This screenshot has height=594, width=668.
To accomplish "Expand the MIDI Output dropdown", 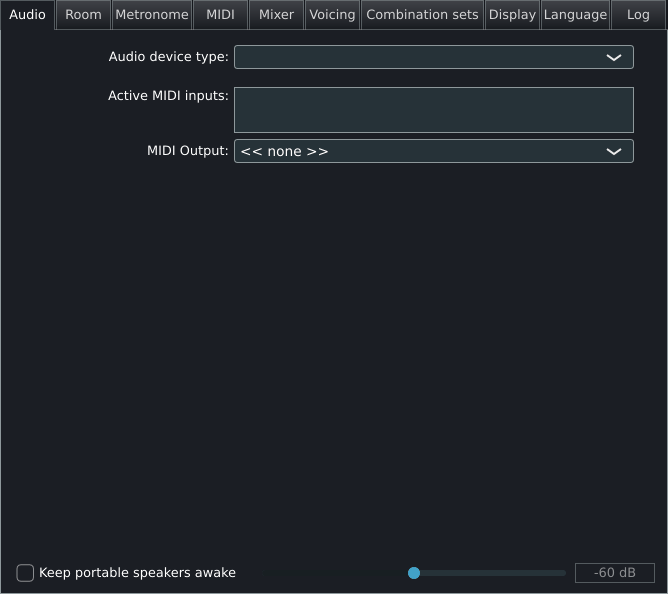I will pos(434,151).
